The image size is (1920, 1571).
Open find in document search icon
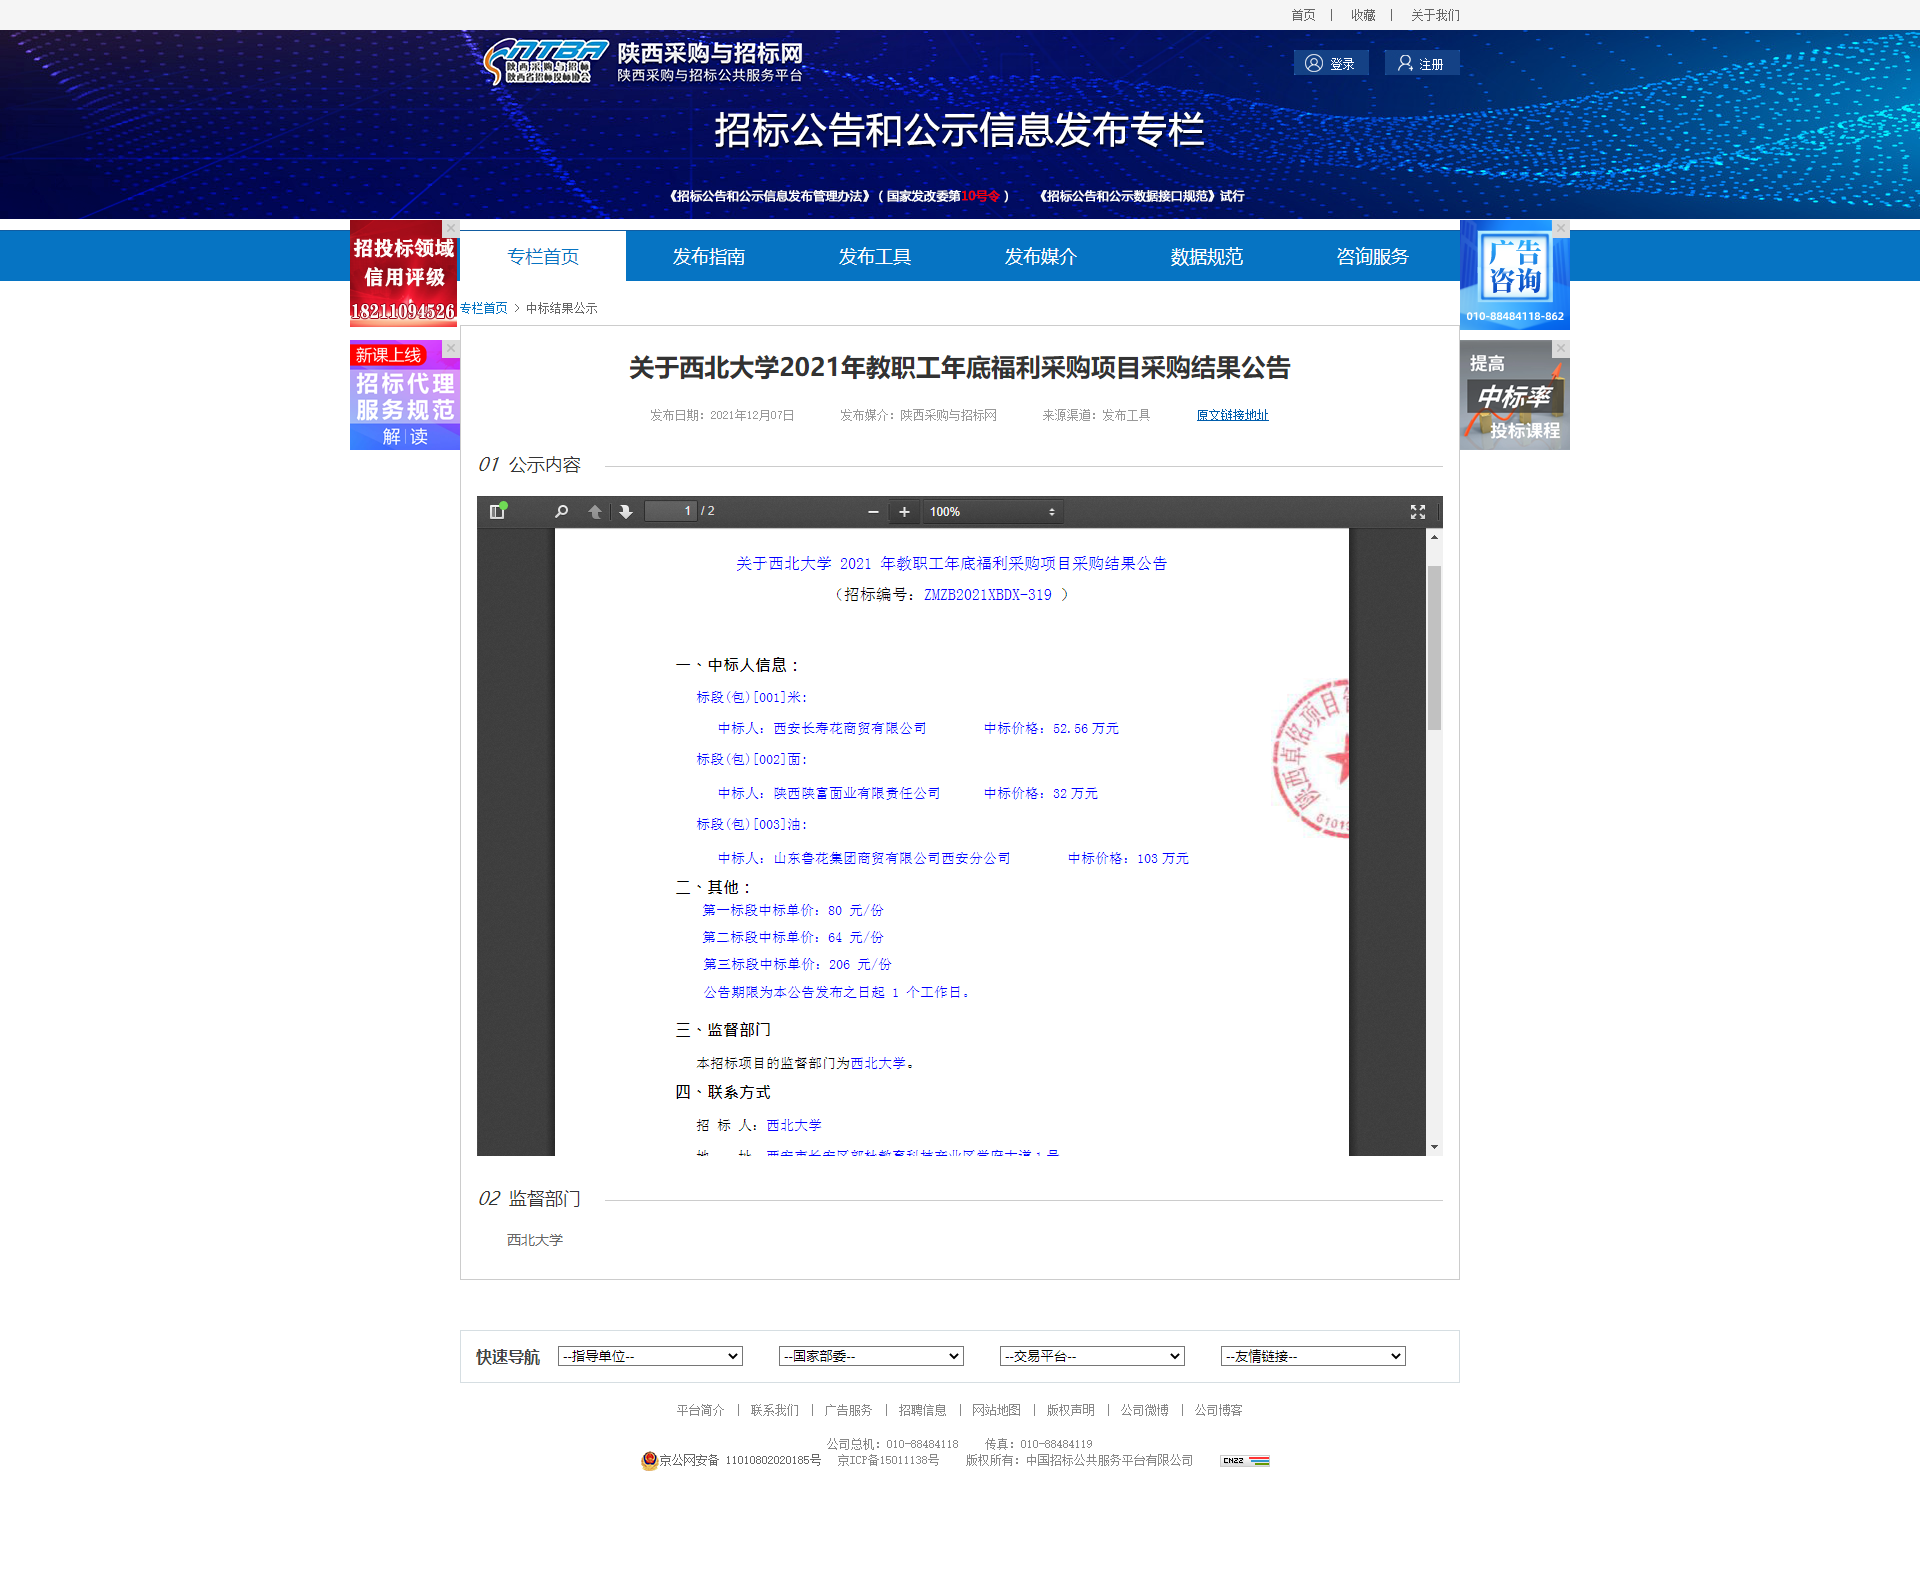click(562, 512)
